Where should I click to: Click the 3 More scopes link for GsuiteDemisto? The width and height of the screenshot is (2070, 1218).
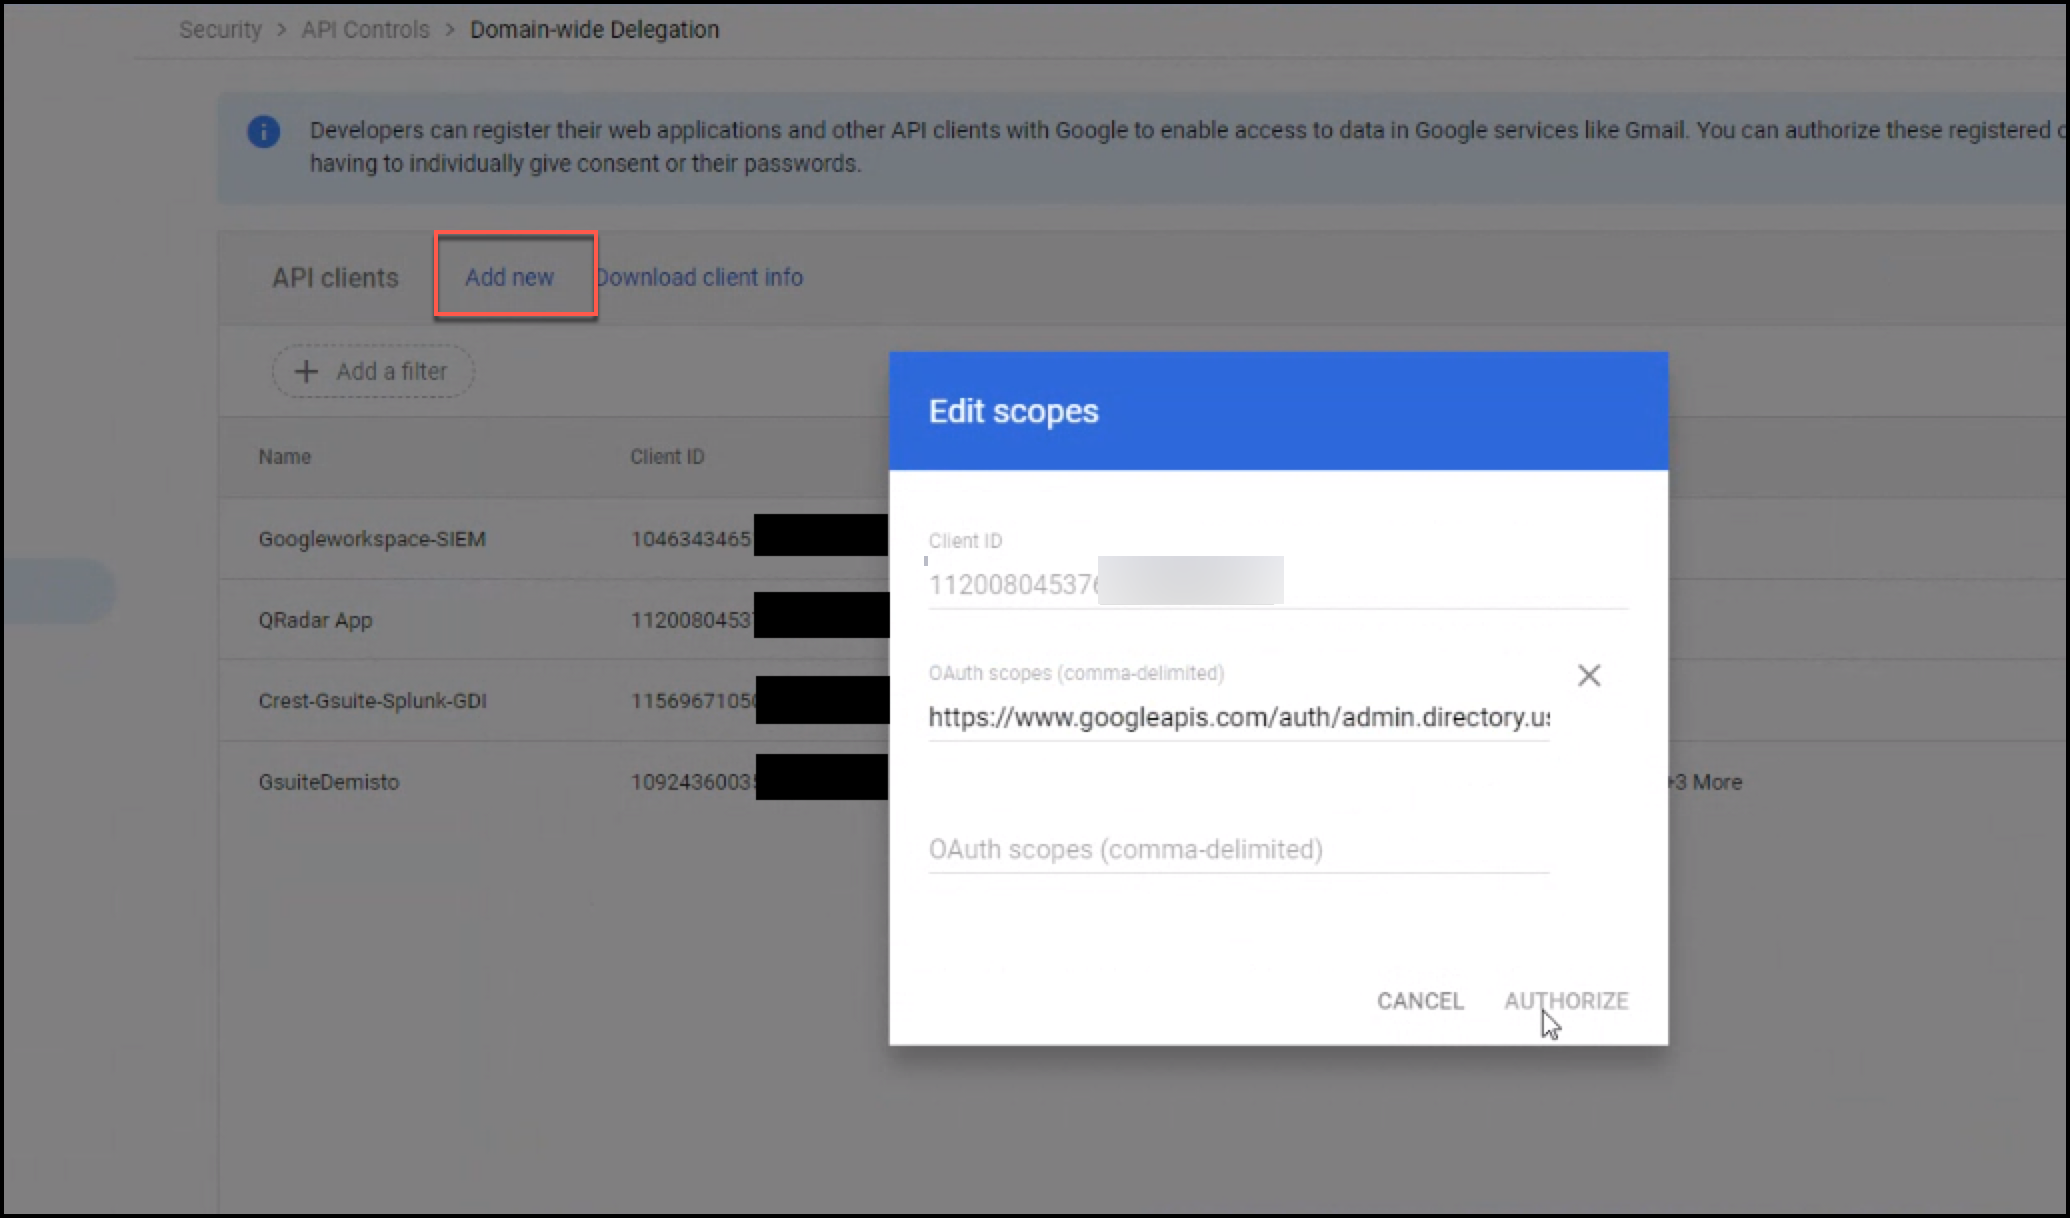(1708, 782)
